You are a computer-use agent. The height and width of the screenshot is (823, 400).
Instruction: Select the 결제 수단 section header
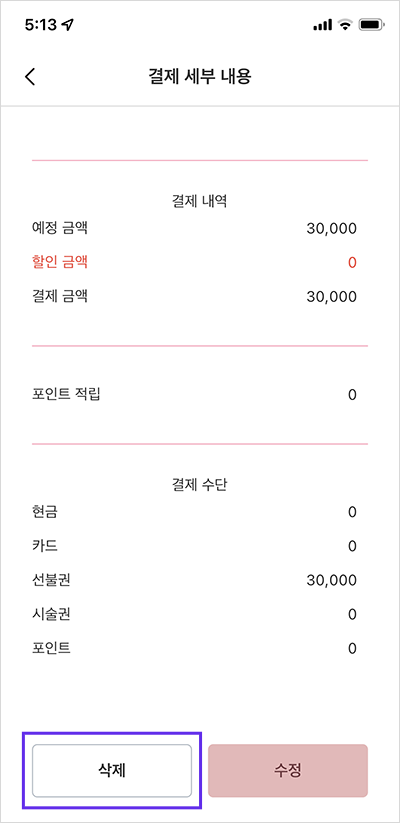[199, 485]
